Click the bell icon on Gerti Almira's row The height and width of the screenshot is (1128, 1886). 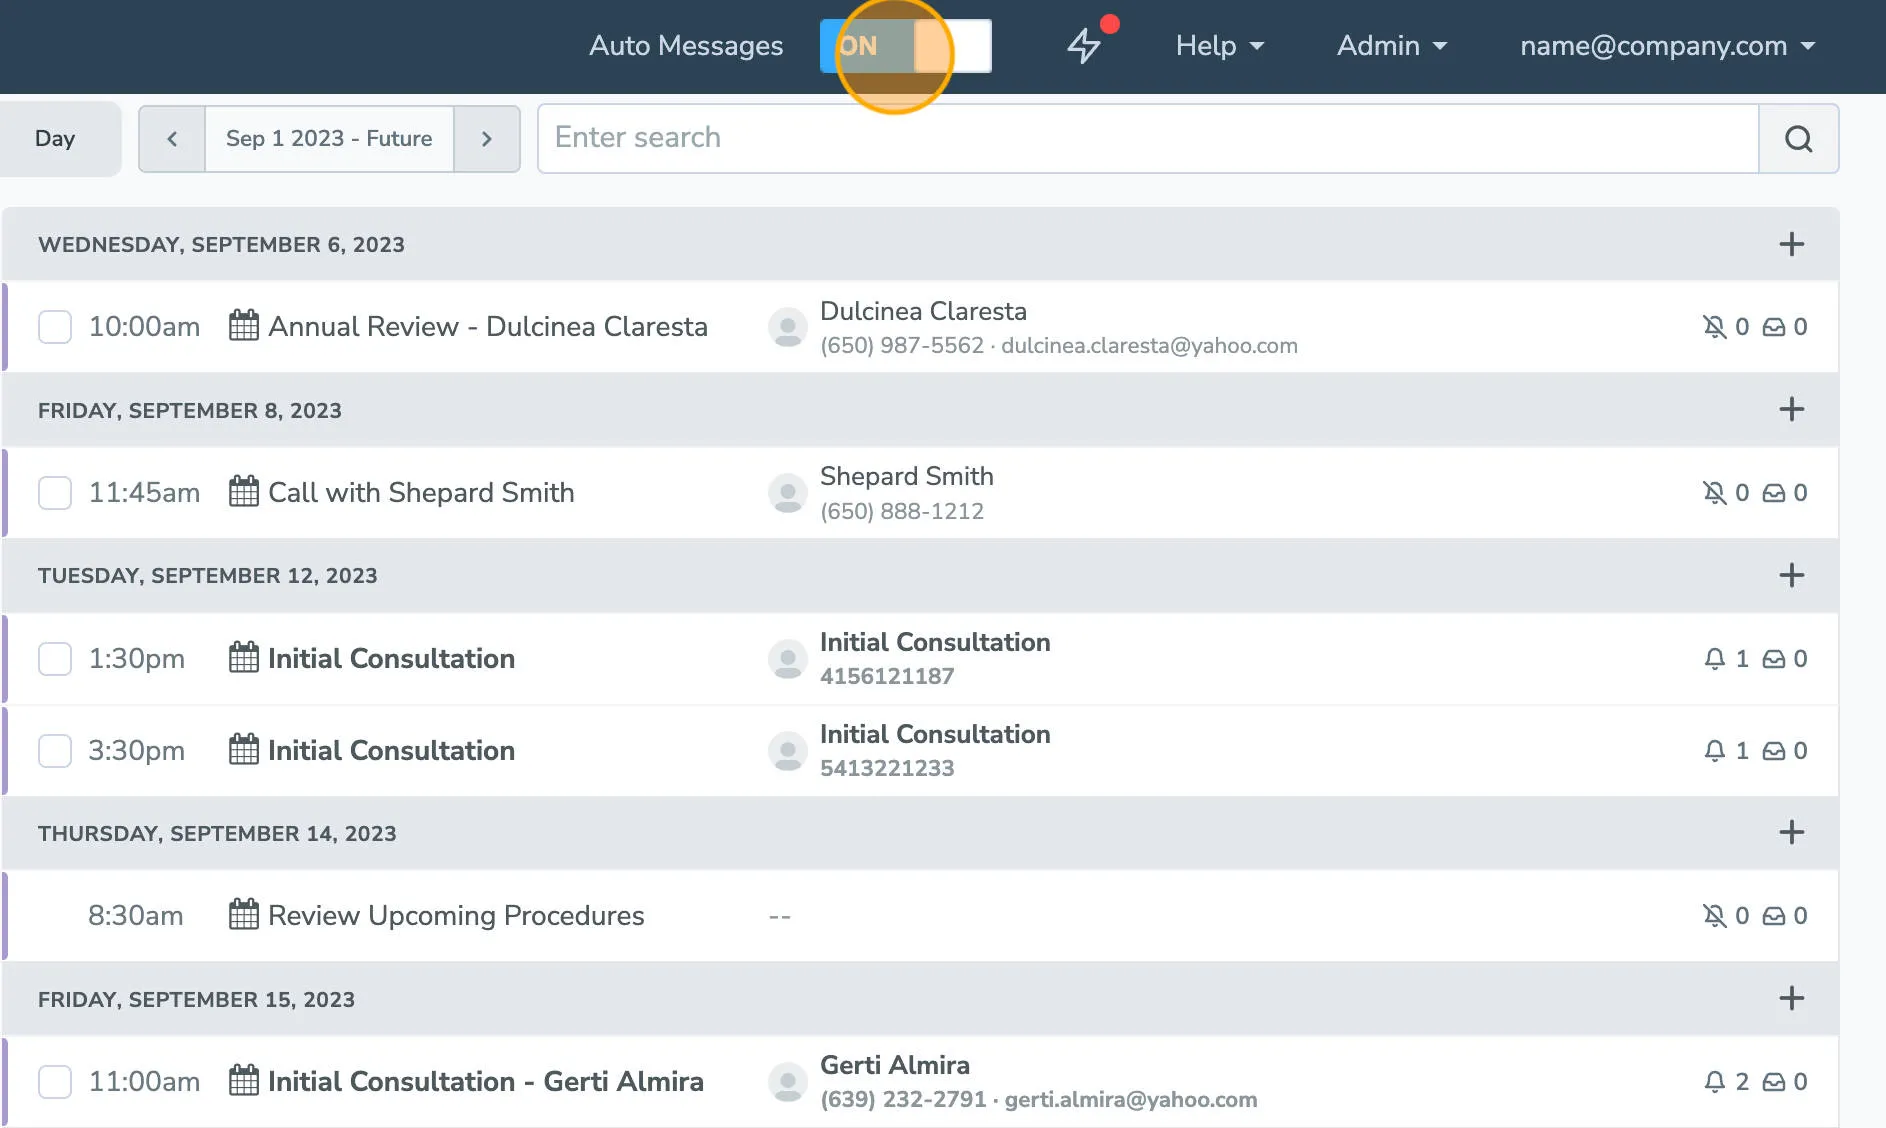coord(1716,1081)
